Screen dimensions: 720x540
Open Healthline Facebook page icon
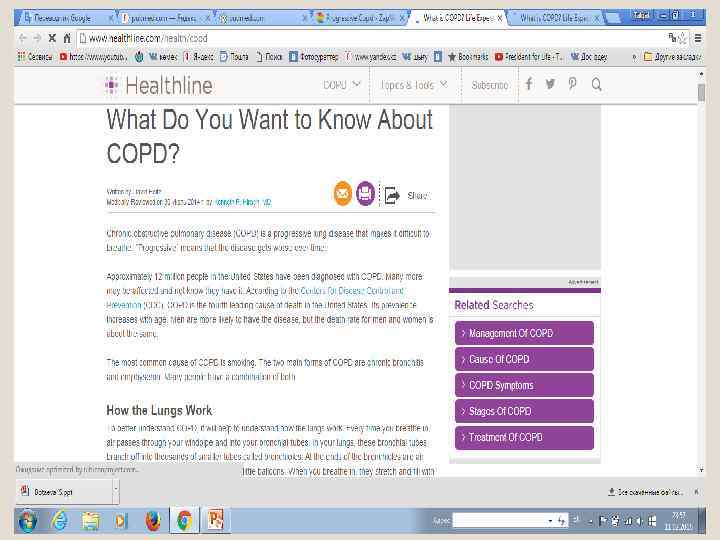[529, 84]
